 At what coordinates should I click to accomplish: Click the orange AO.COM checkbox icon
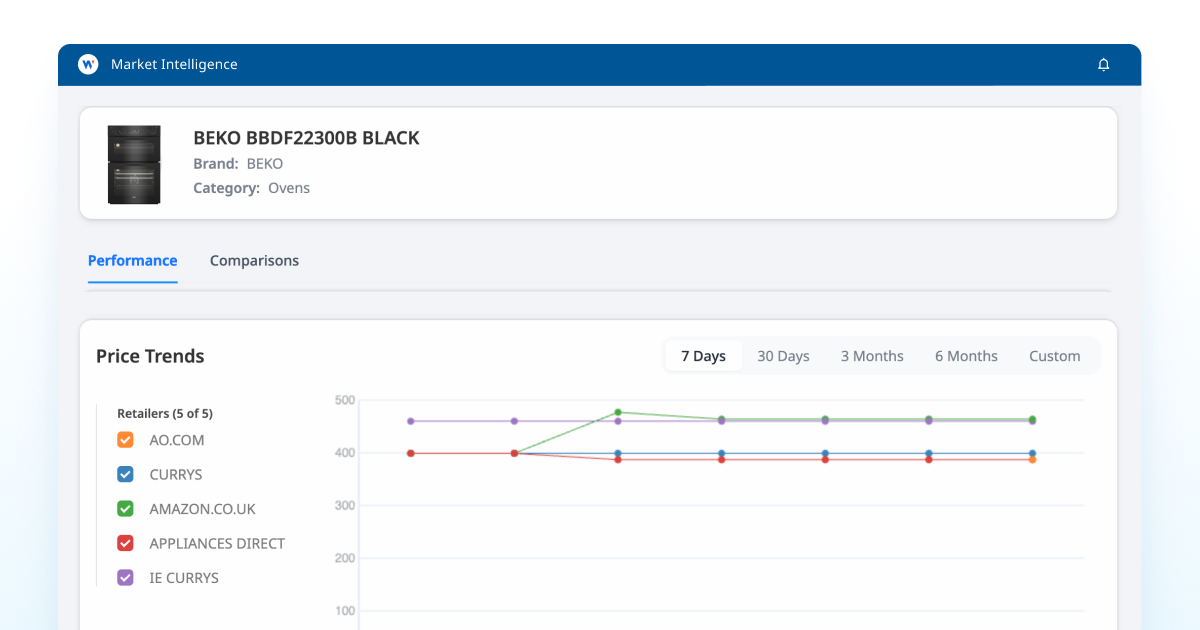[124, 439]
